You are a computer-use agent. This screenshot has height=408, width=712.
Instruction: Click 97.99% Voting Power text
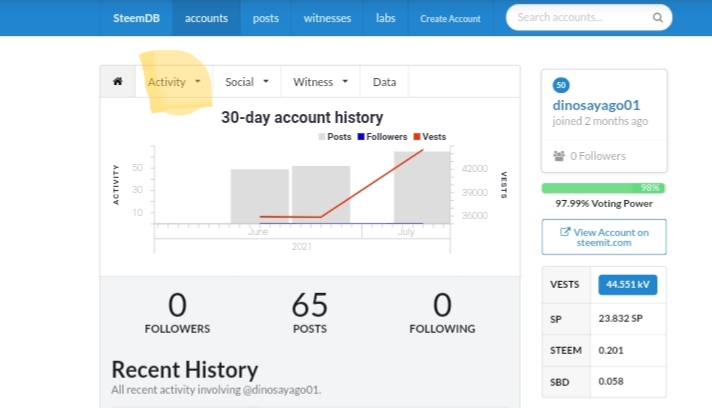tap(604, 204)
